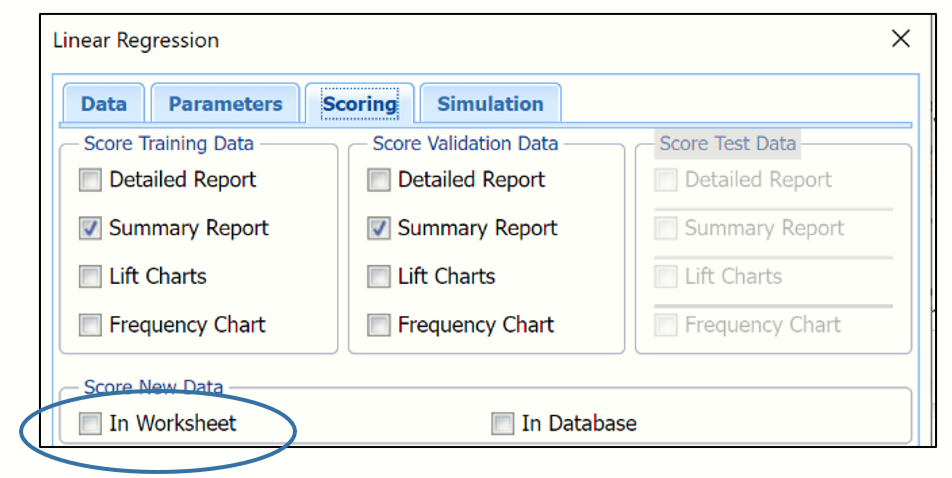The image size is (952, 478).
Task: Check the In Database option
Action: click(502, 424)
